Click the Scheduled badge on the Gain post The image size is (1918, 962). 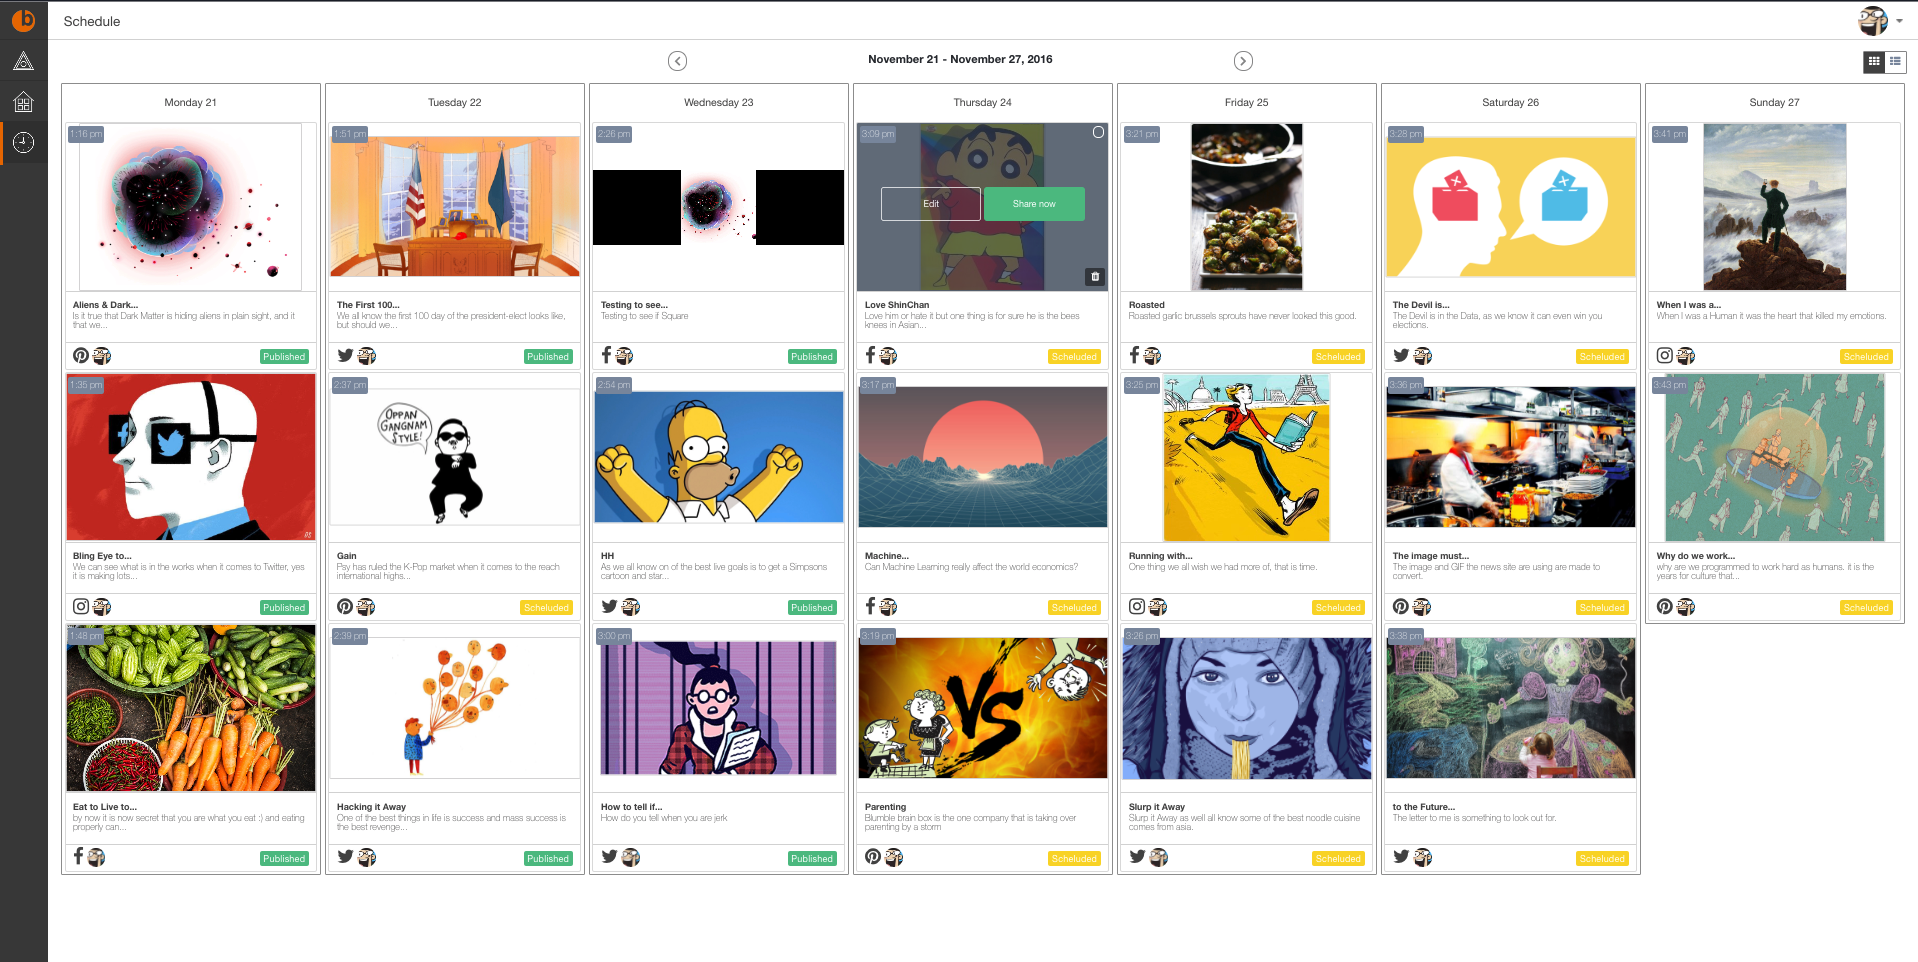tap(547, 608)
